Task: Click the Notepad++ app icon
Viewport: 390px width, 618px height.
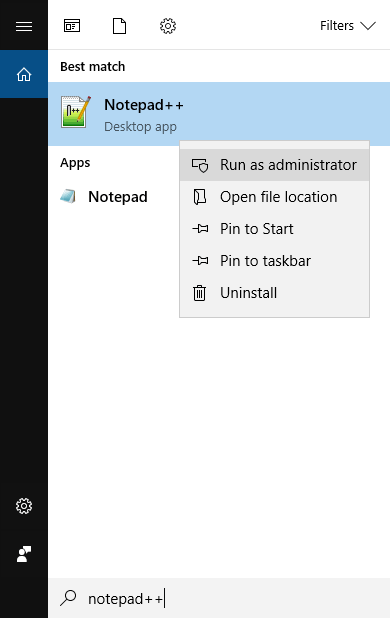Action: point(76,112)
